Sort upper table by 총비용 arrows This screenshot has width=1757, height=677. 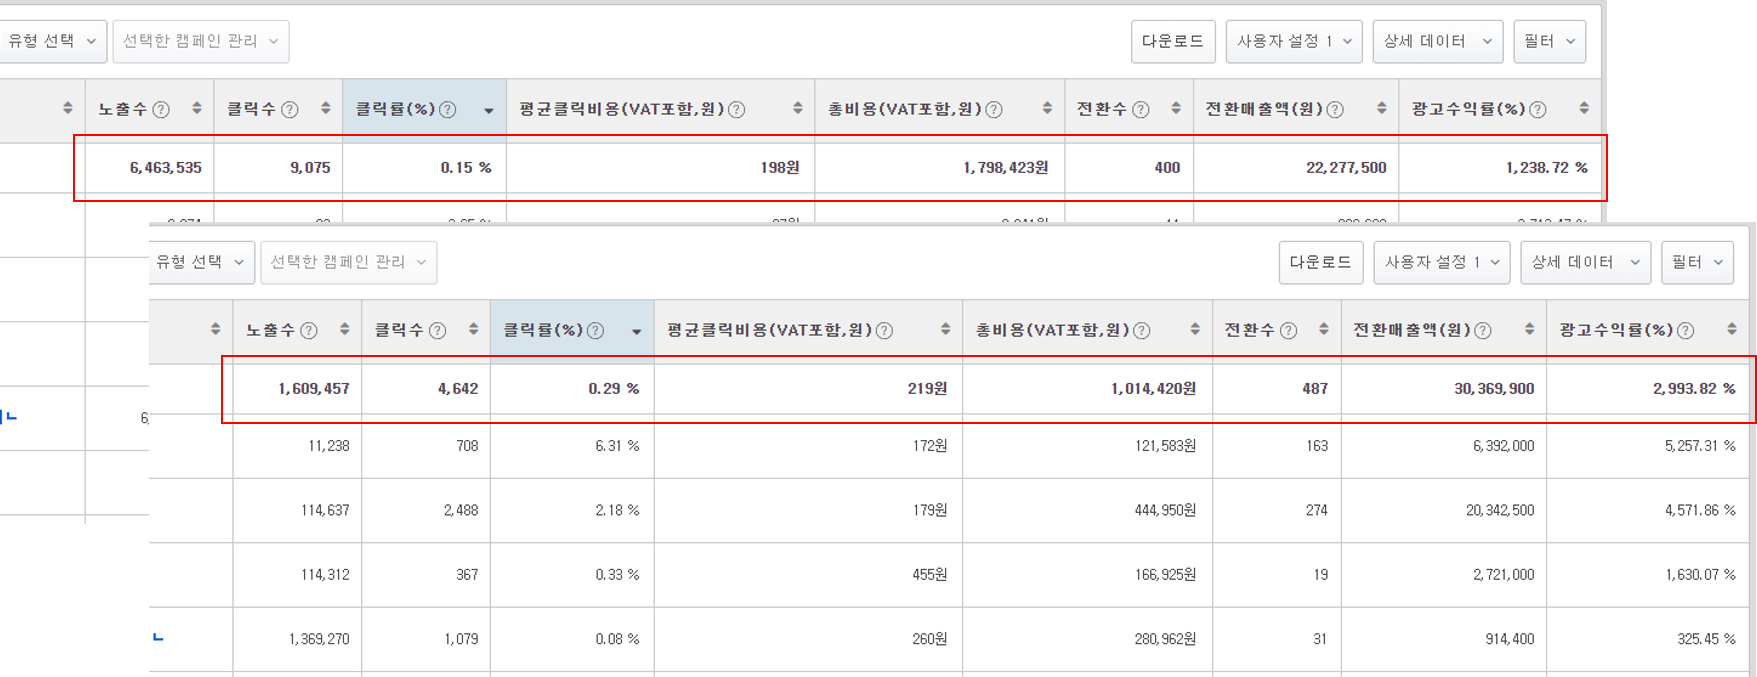coord(1047,108)
